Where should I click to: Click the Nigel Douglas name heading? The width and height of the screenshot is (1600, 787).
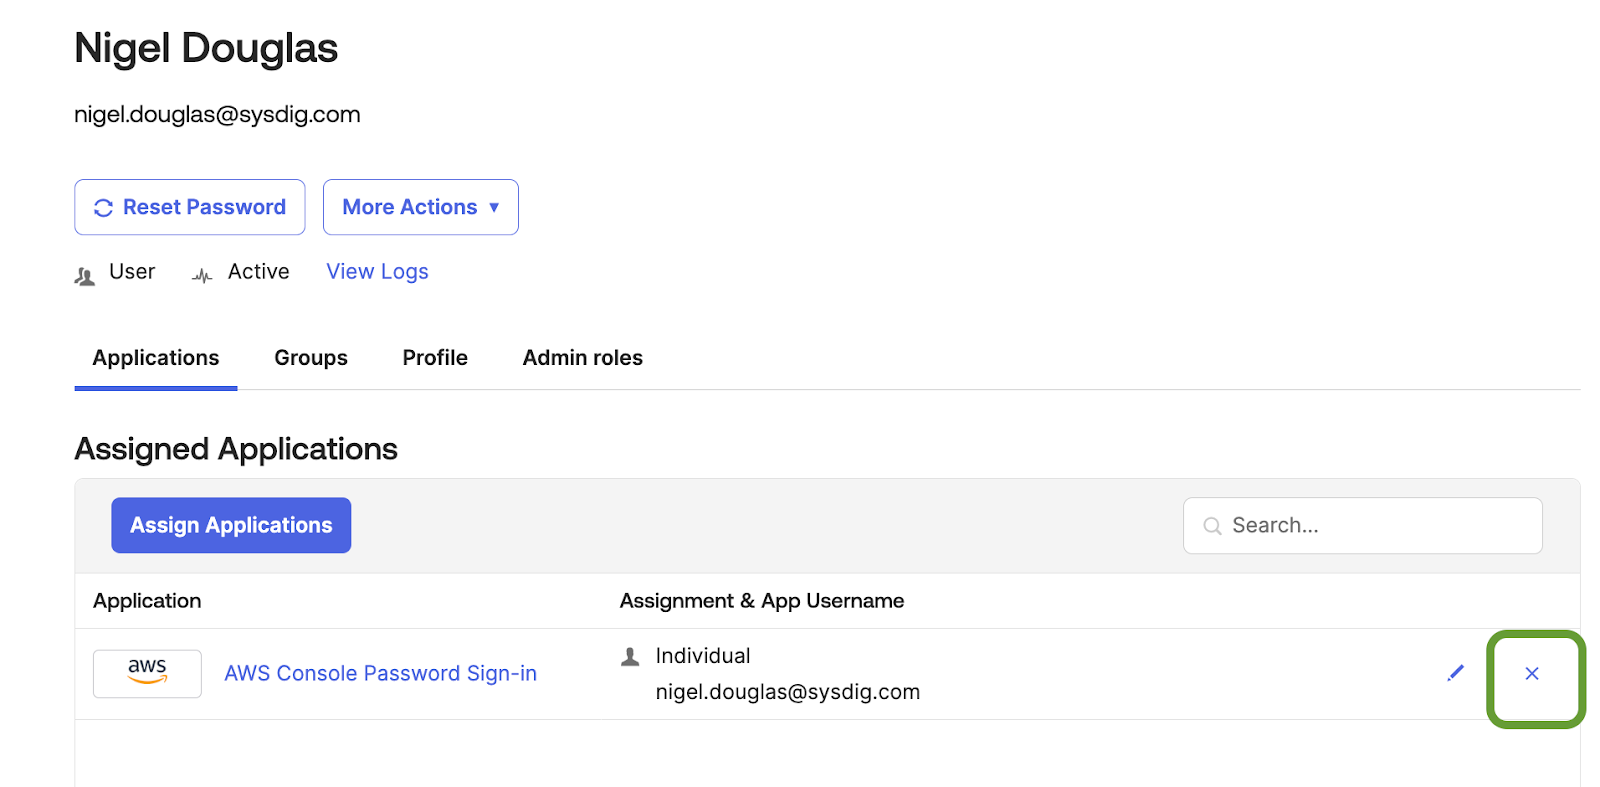(206, 48)
